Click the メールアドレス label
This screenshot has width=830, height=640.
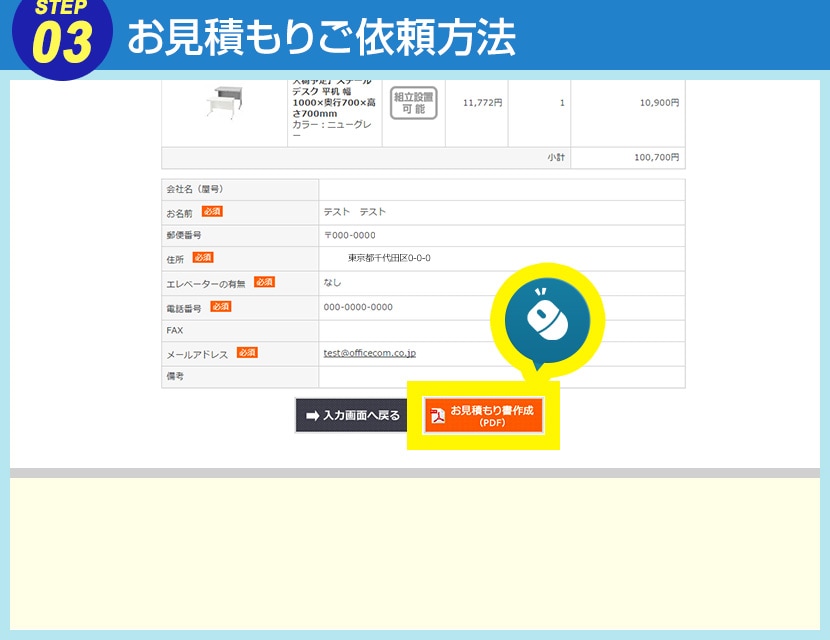[x=197, y=355]
